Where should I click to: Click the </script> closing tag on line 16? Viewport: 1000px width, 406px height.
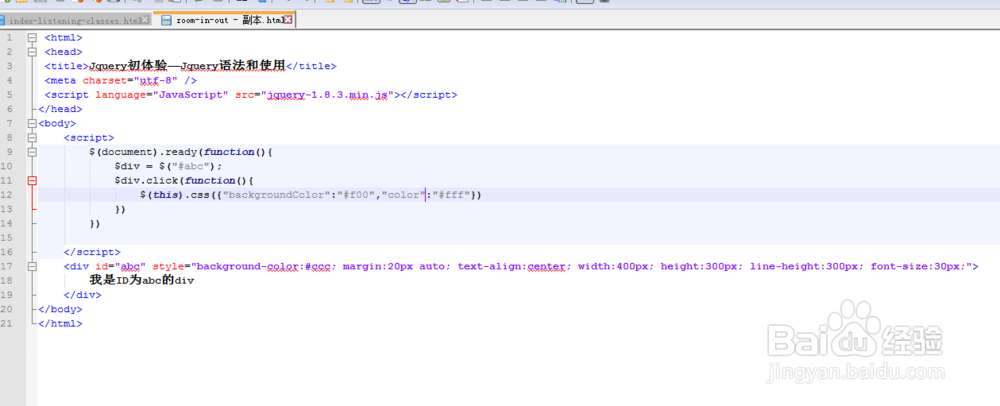point(92,252)
